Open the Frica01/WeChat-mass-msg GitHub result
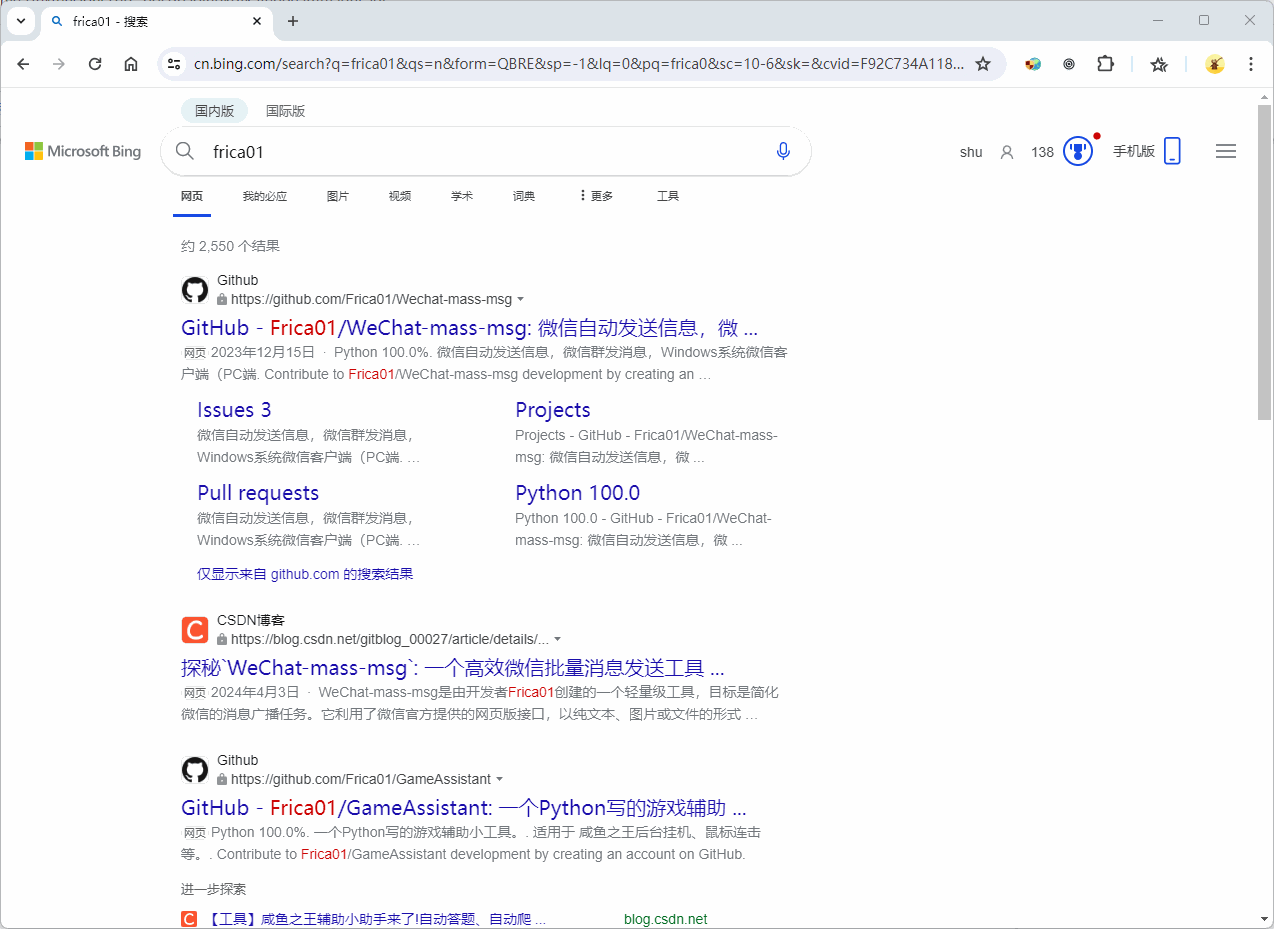The image size is (1274, 929). 469,327
